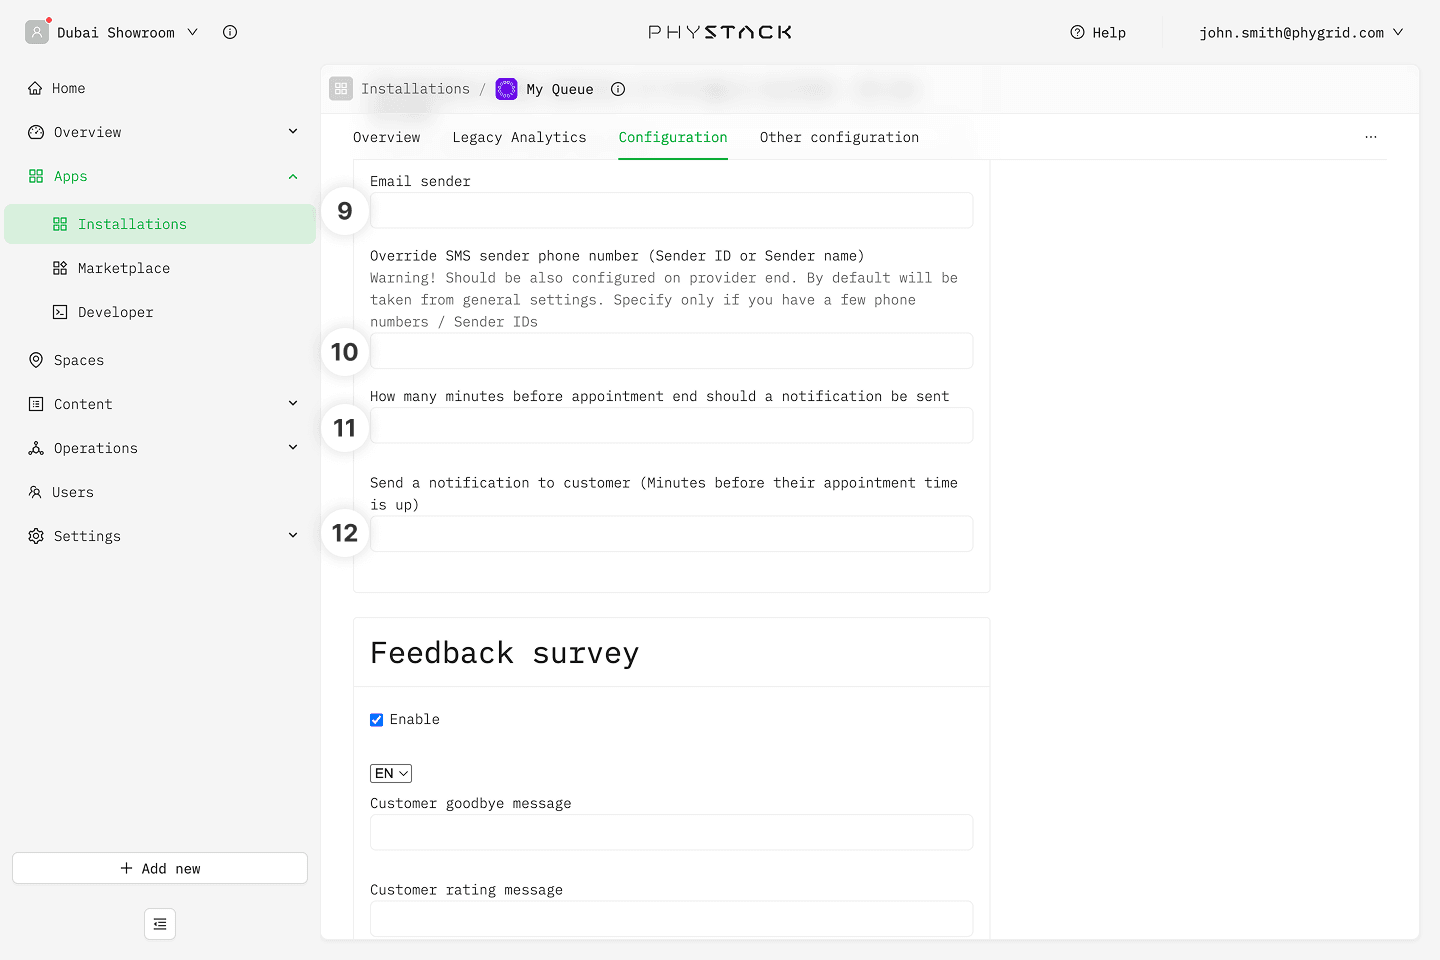
Task: Click the Add new button
Action: (160, 868)
